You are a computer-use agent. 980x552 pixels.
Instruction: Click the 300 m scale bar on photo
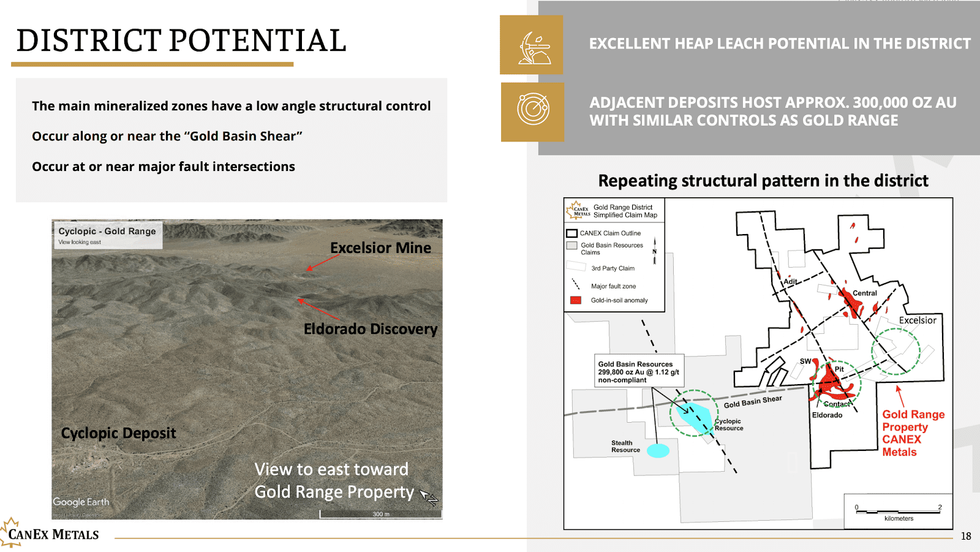[x=378, y=512]
